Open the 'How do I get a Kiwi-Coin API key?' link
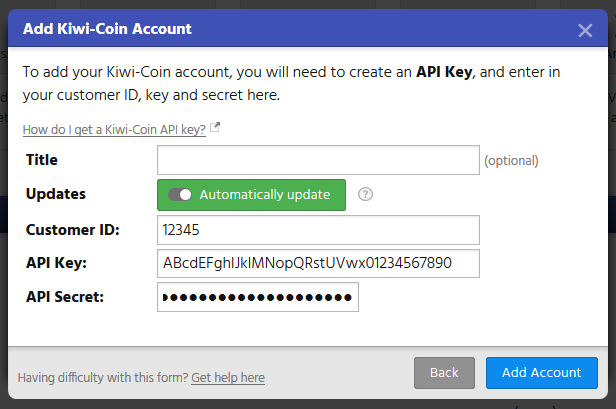Screen dimensions: 616x409 tap(113, 129)
